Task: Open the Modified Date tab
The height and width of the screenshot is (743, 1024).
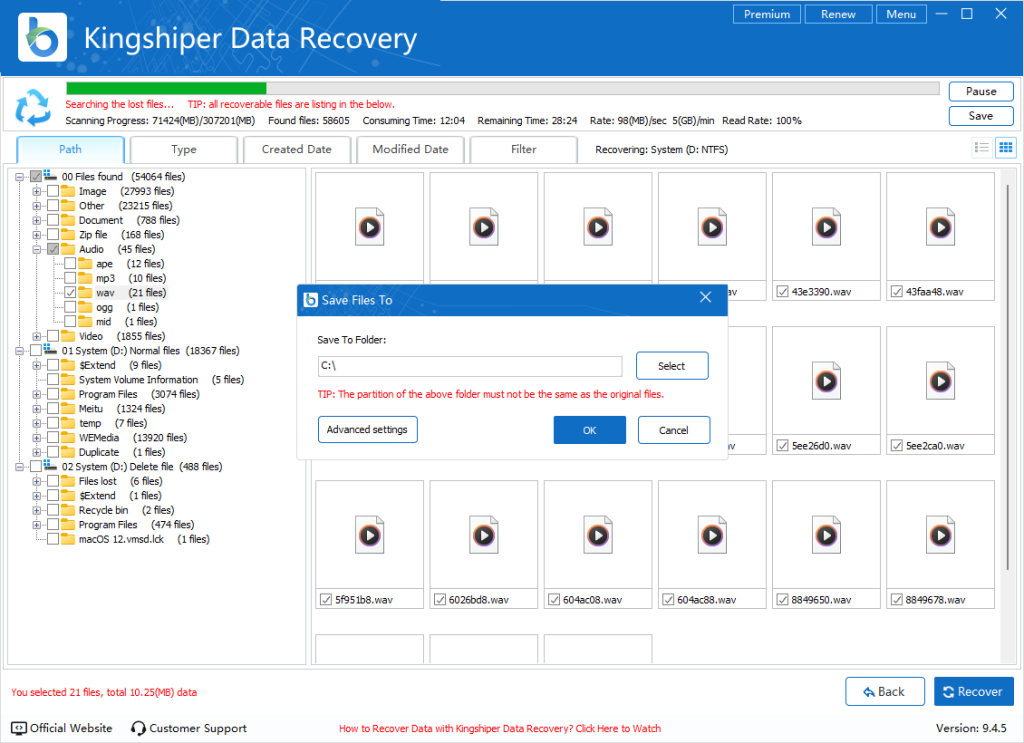Action: (410, 149)
